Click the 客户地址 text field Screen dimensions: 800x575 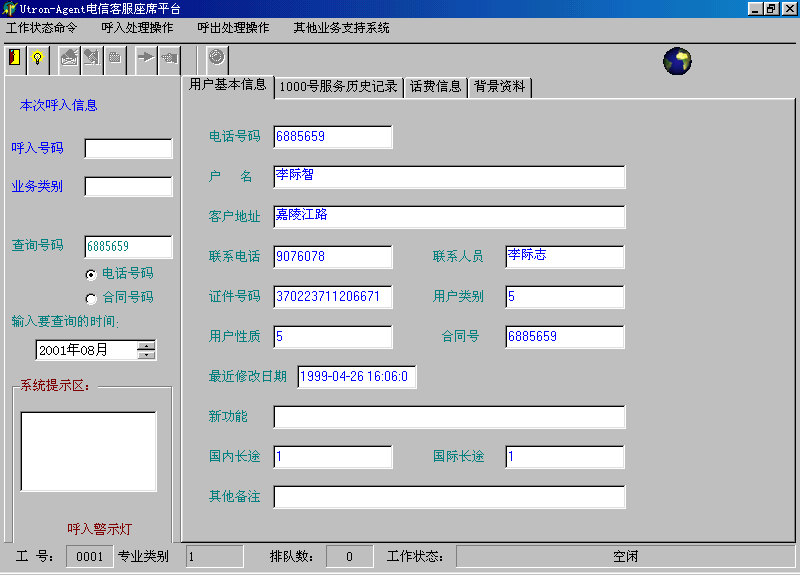[449, 217]
